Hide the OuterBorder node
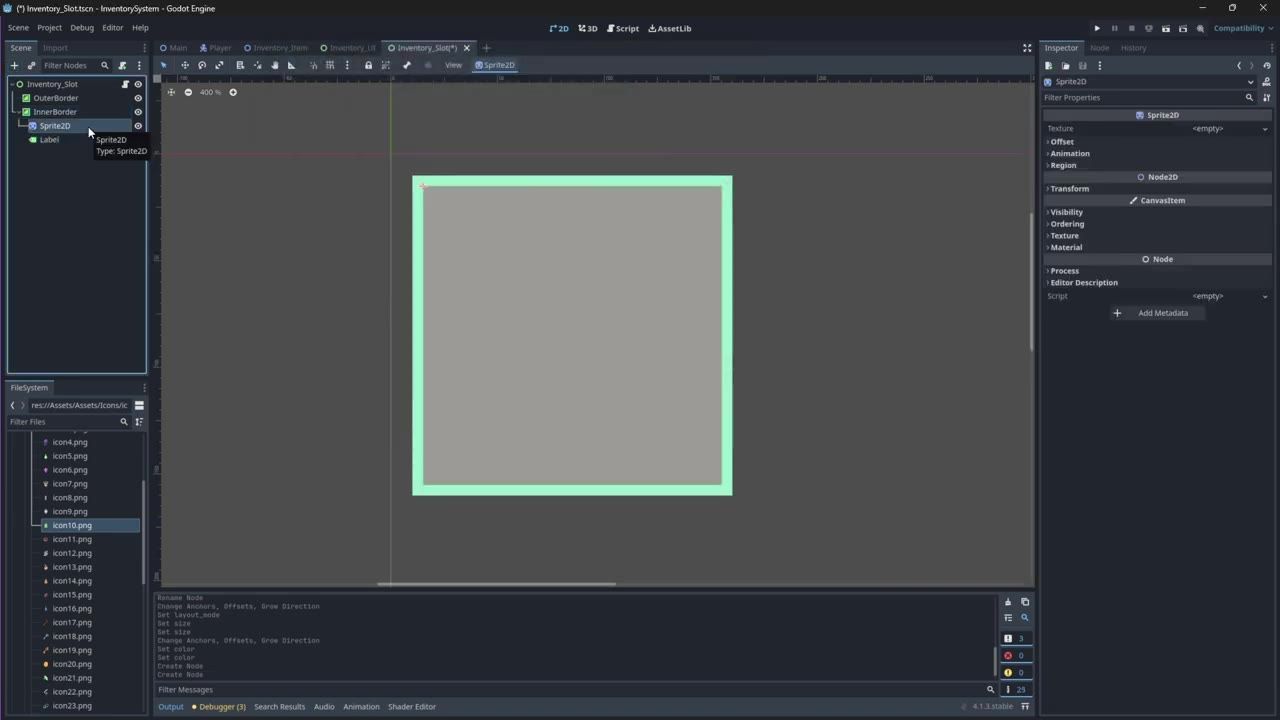 [x=138, y=98]
